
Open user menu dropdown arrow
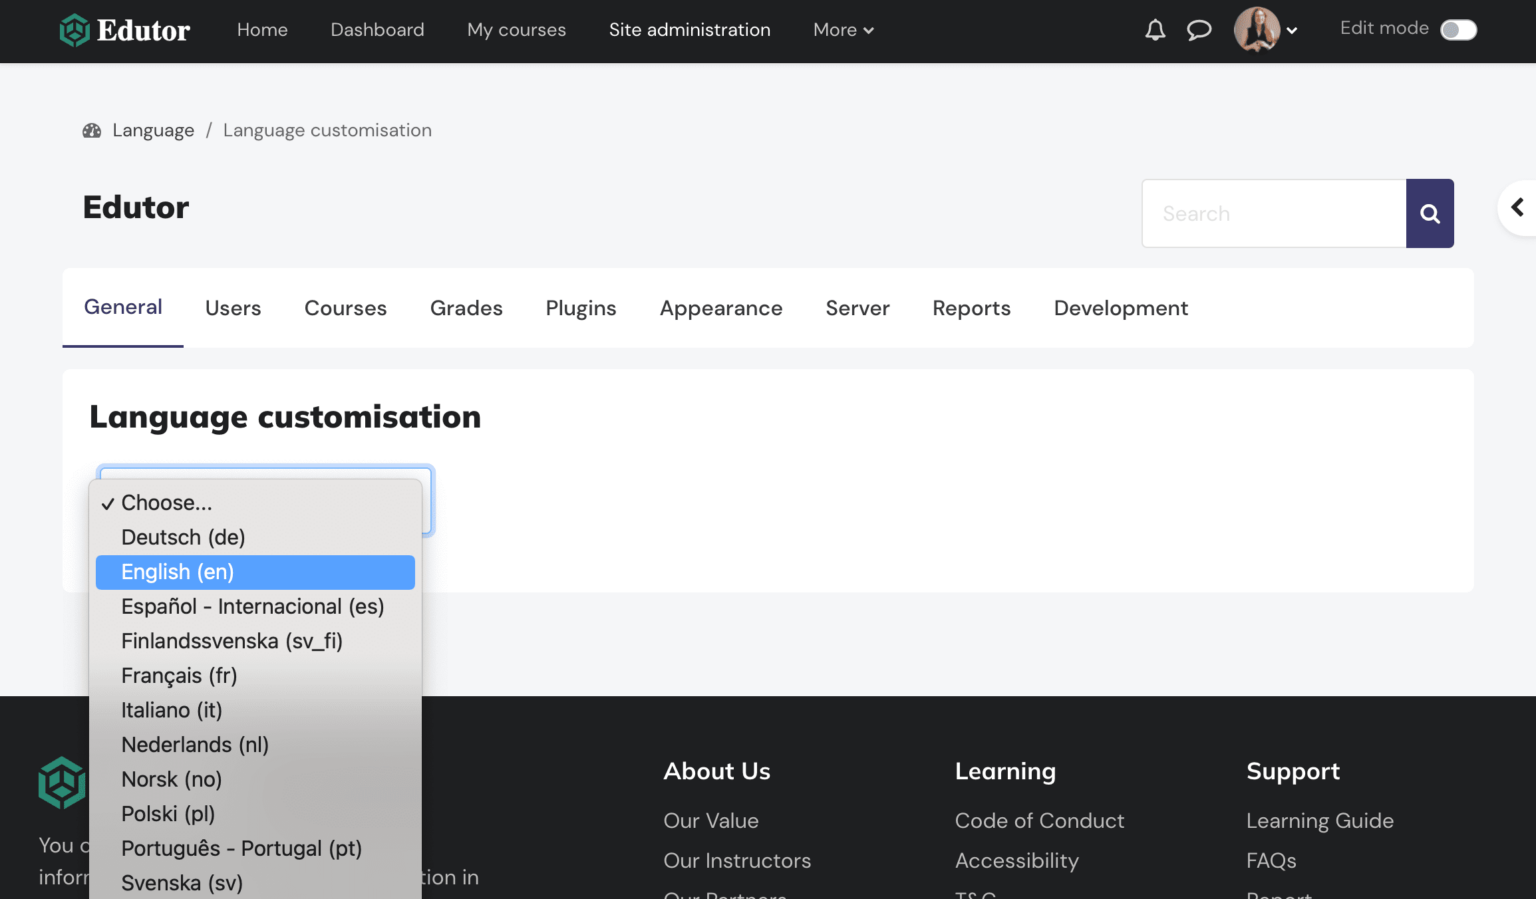tap(1292, 31)
